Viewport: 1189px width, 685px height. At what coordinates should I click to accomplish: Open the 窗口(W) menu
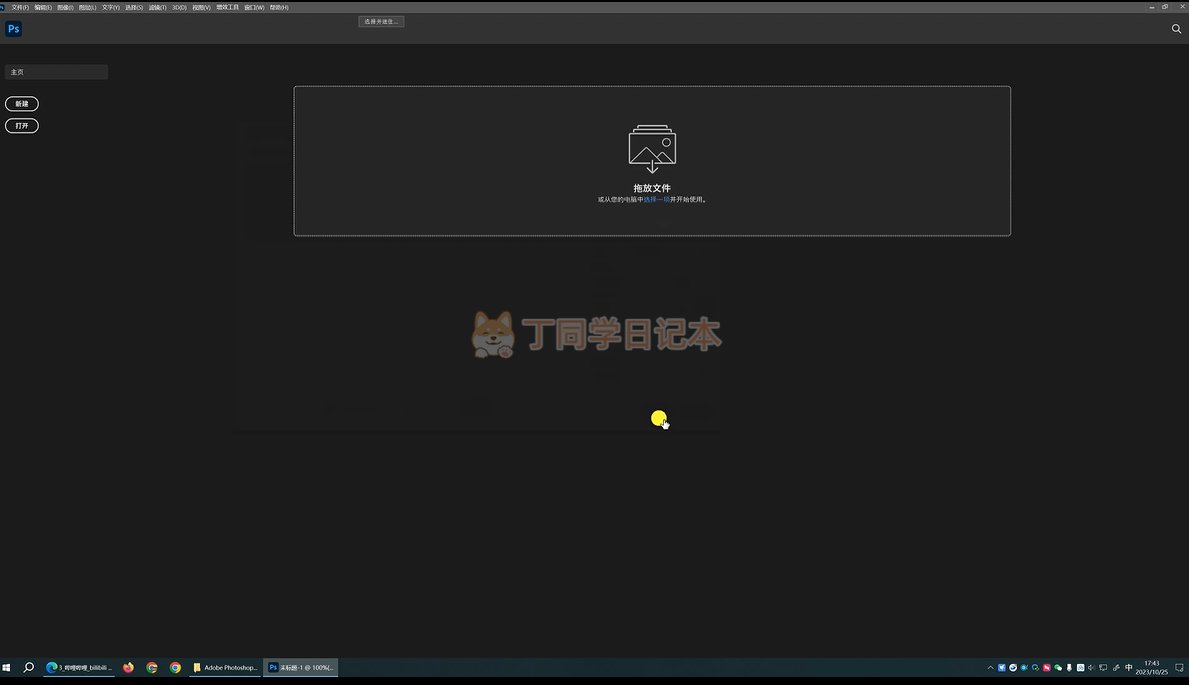point(254,8)
